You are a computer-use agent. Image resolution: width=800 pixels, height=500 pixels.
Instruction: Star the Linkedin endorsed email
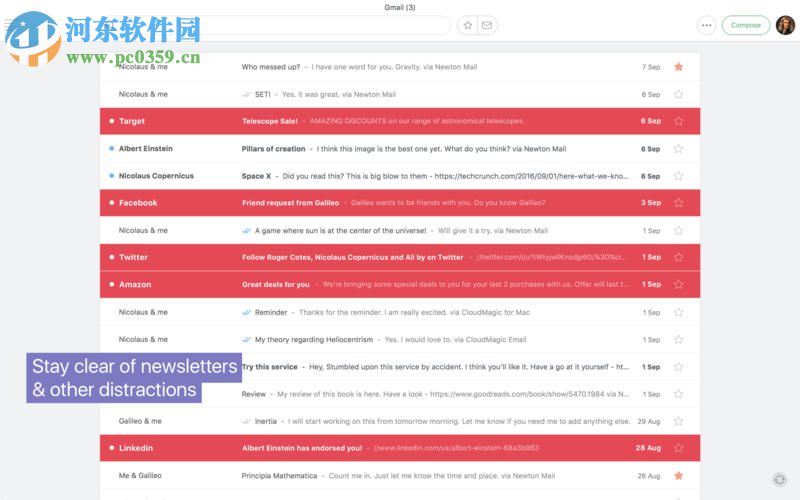coord(679,448)
